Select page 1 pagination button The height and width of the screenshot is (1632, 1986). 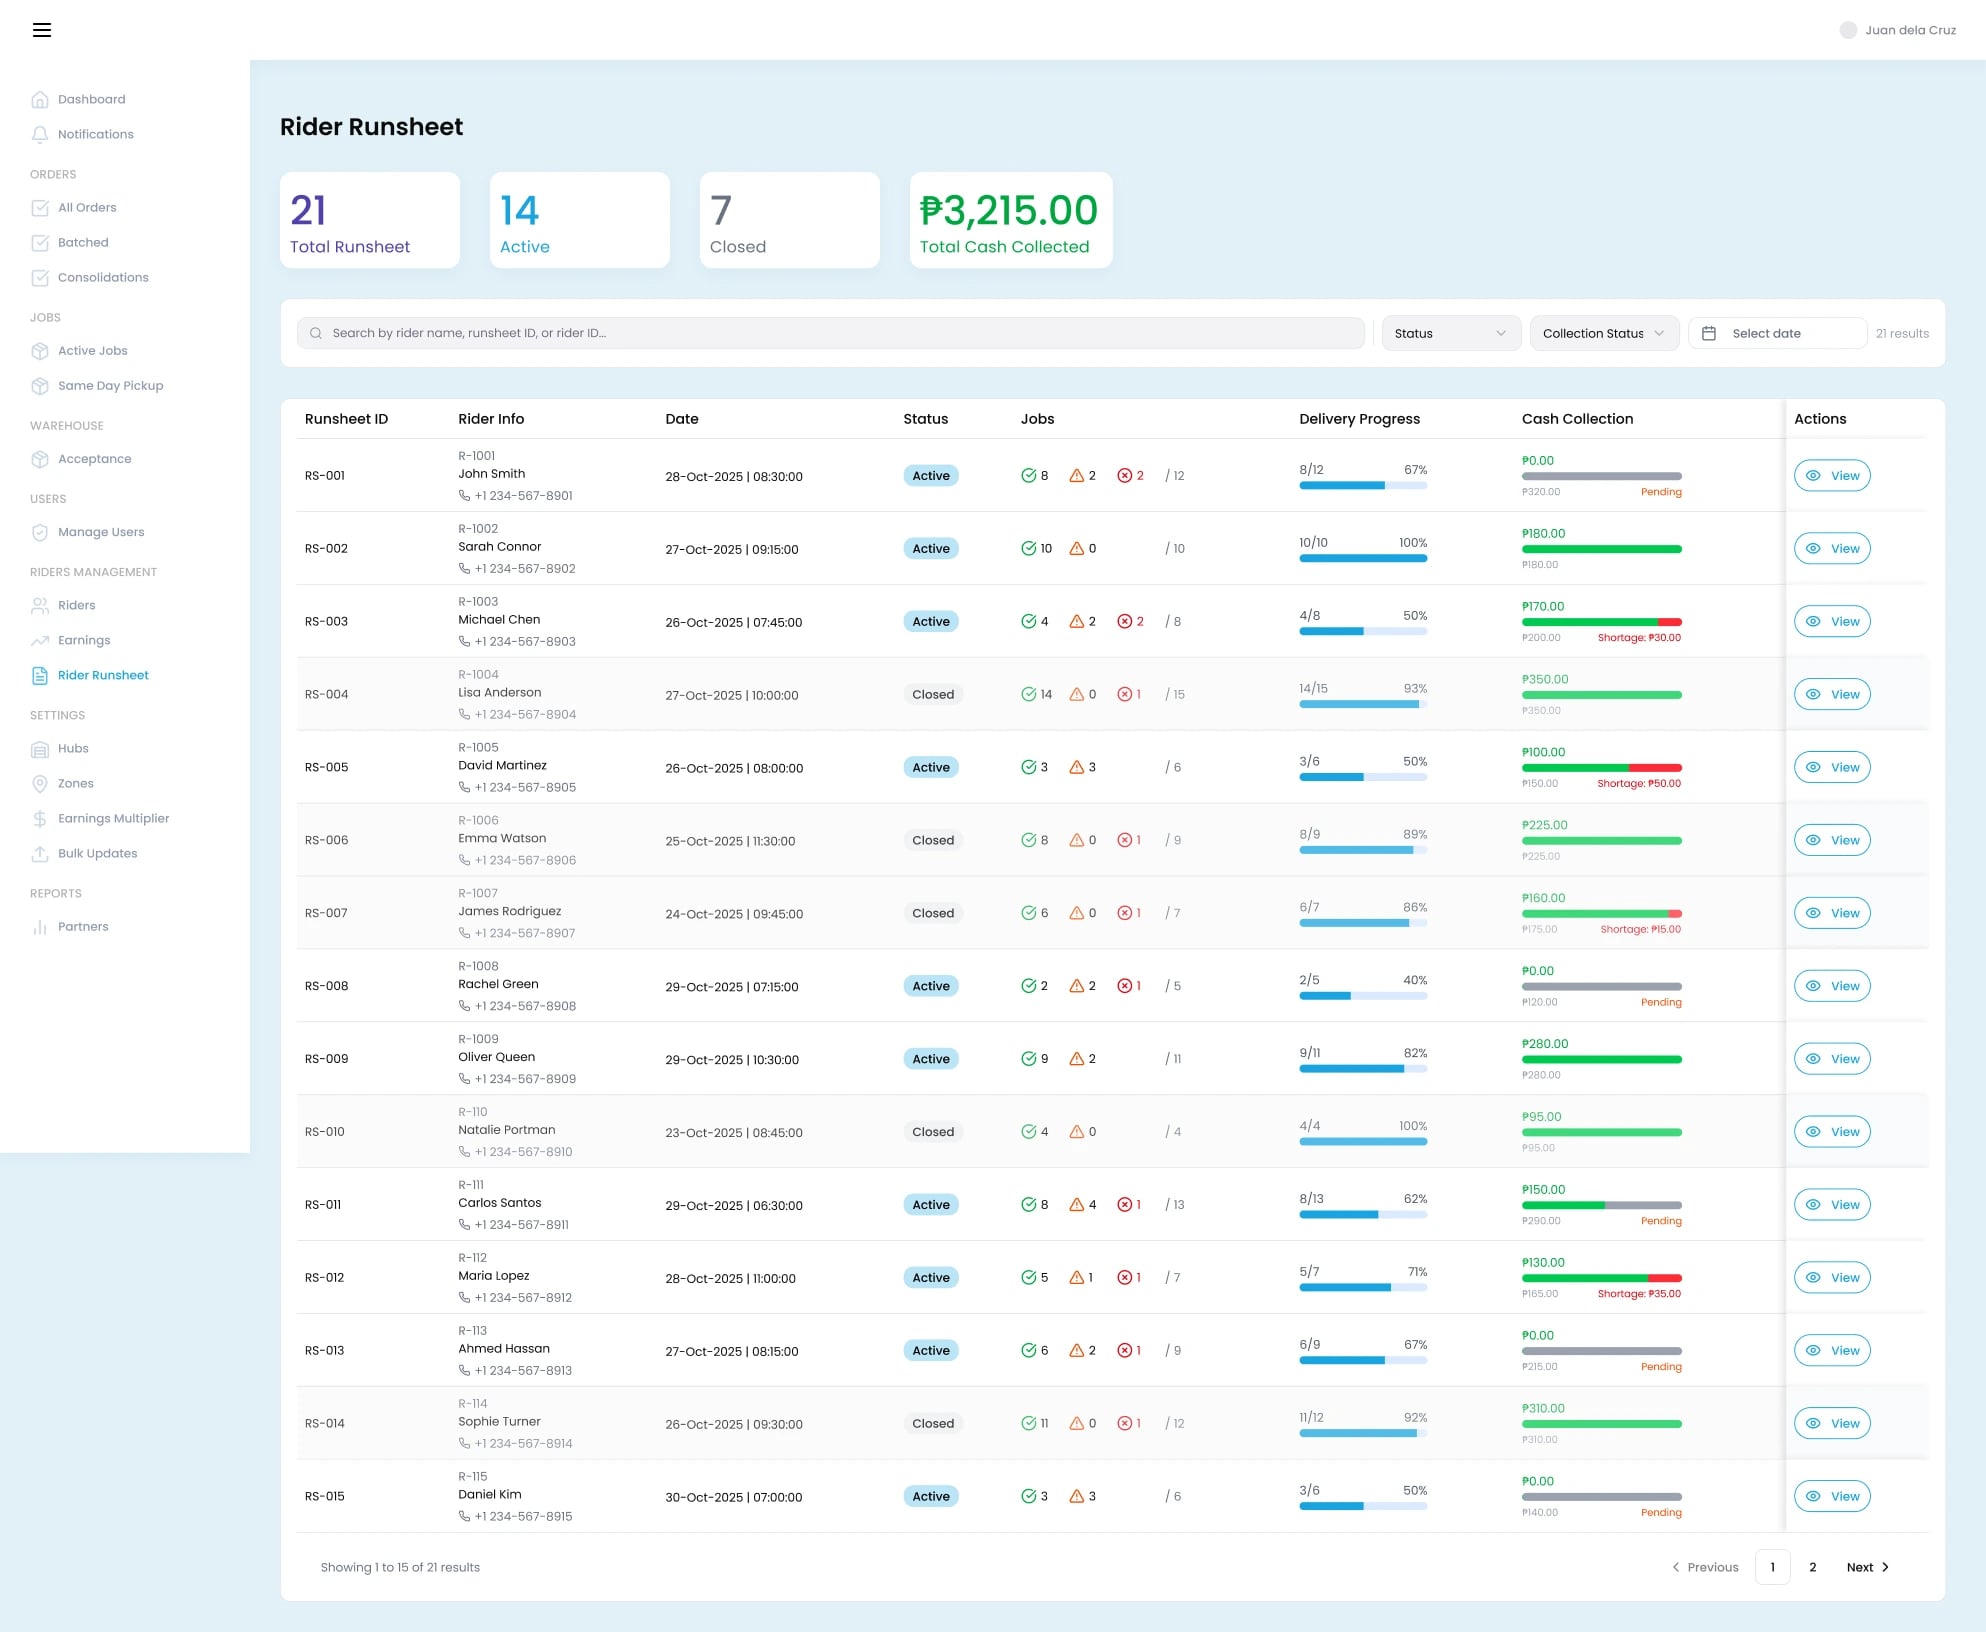click(1772, 1567)
